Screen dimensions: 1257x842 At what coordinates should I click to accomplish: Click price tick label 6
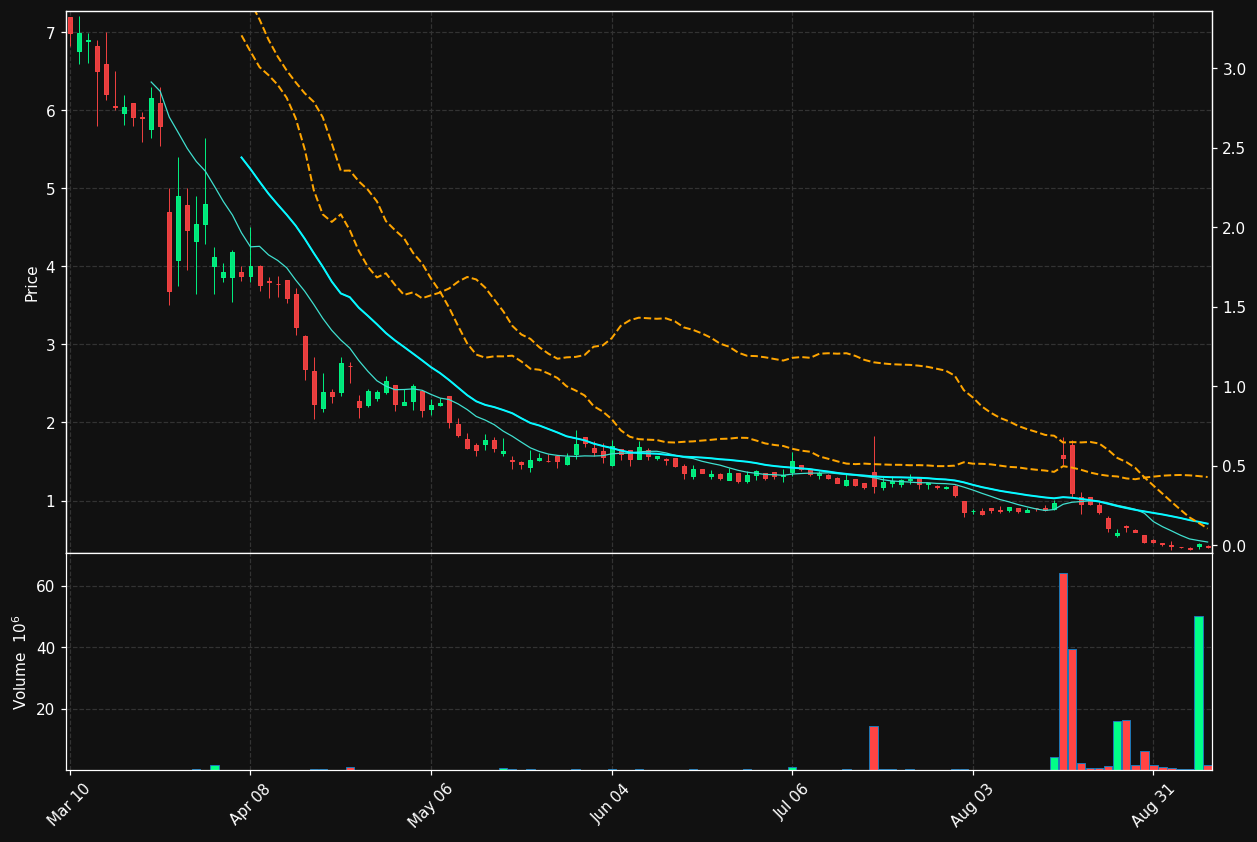coord(50,111)
